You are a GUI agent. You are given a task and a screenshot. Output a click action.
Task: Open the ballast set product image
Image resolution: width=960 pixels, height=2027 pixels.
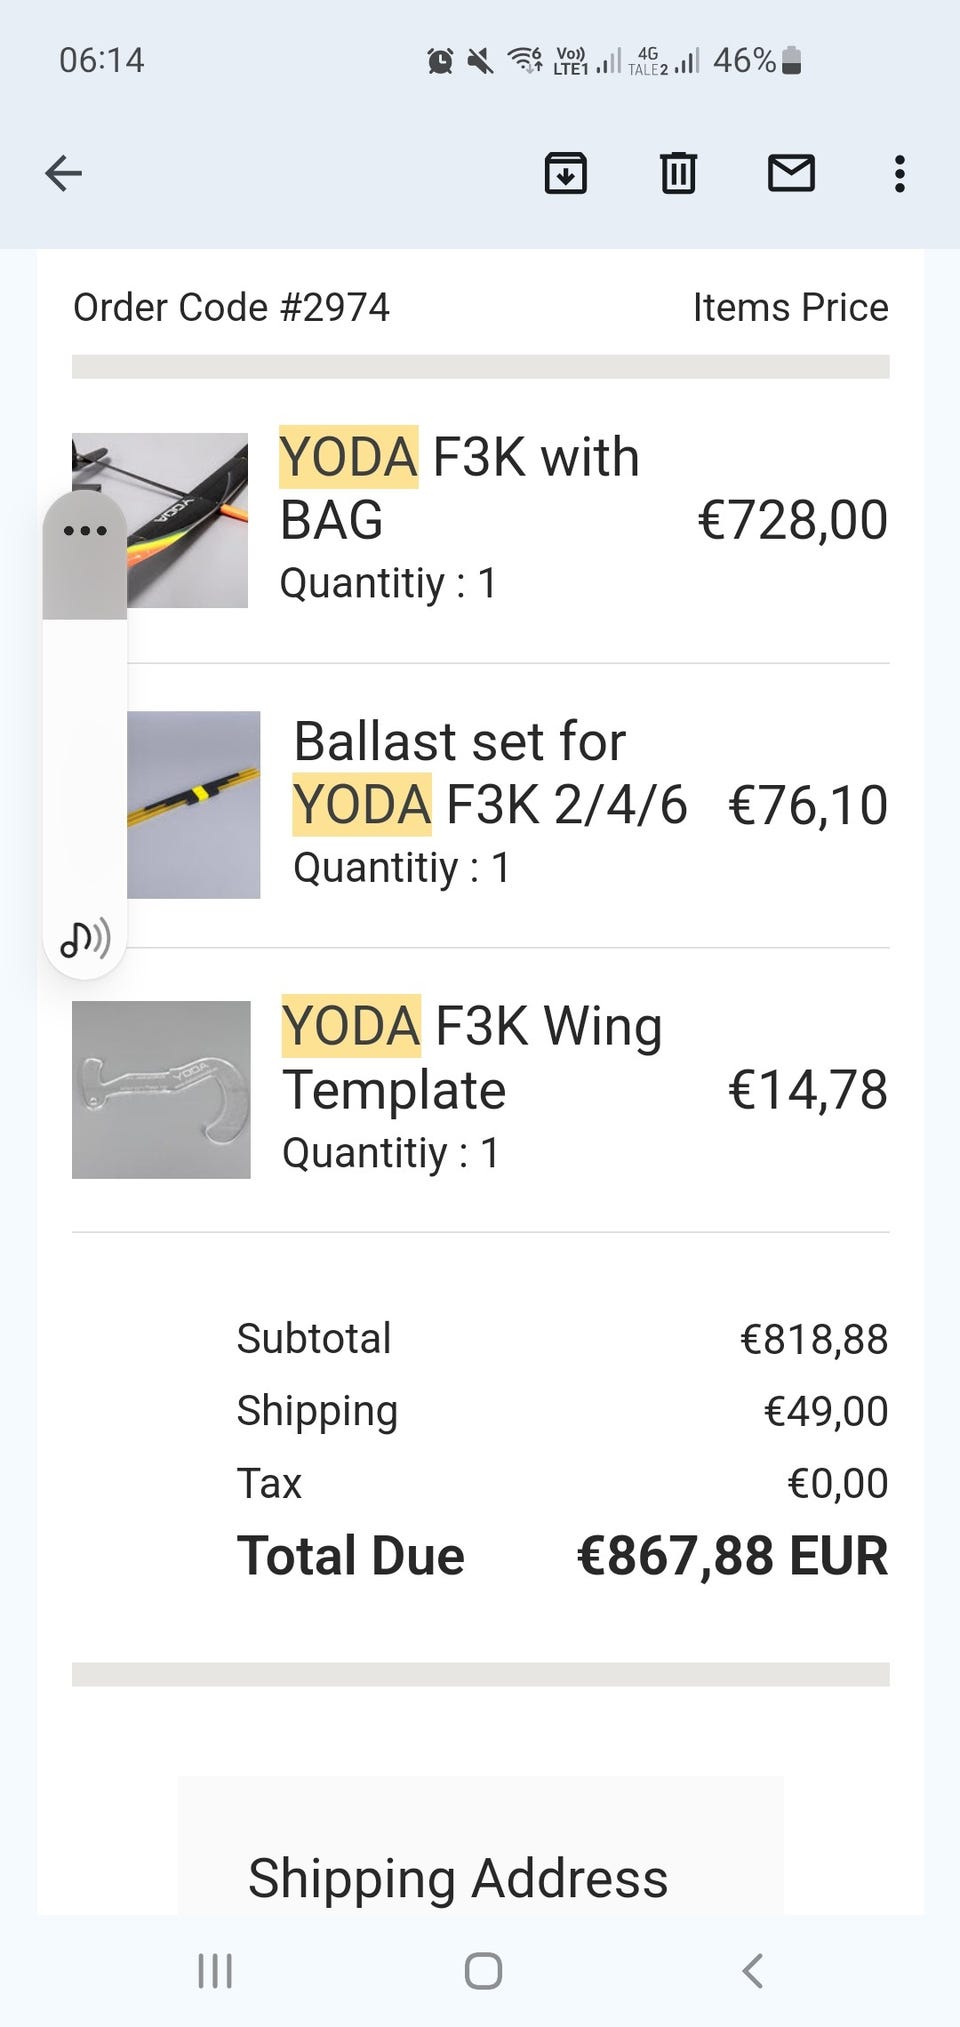tap(193, 804)
